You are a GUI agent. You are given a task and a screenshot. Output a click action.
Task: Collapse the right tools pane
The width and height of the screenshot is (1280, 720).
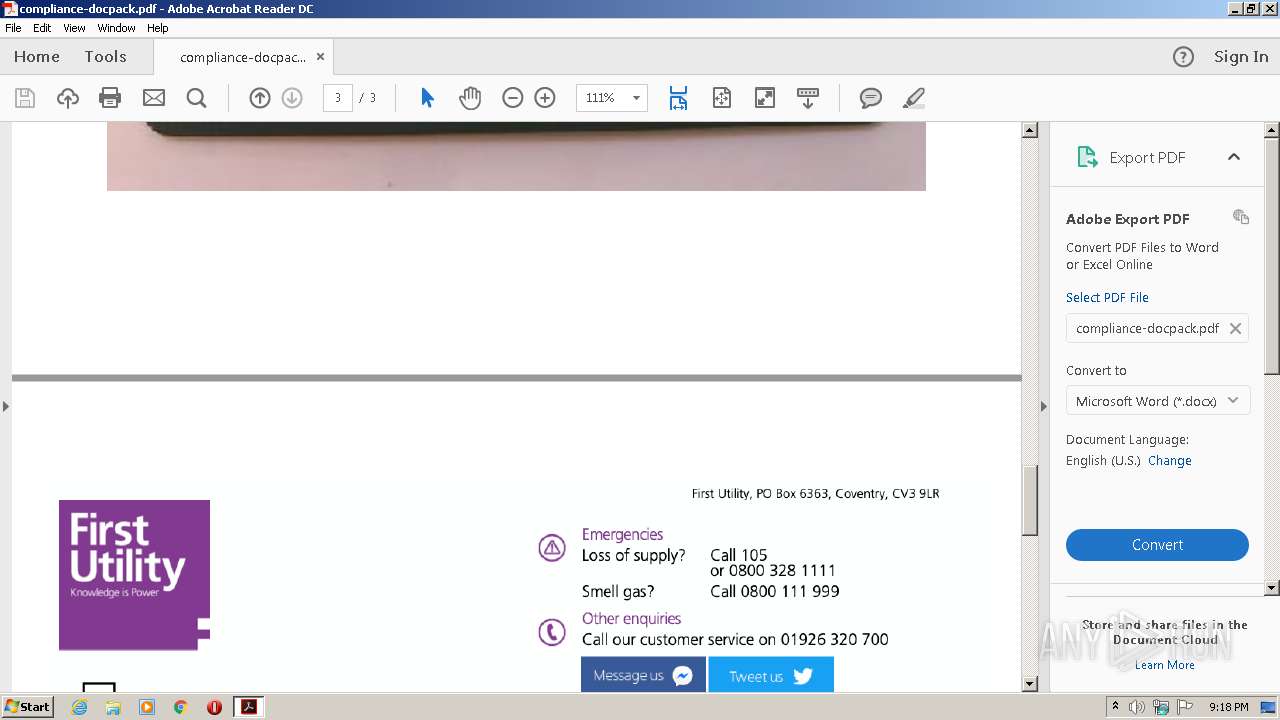tap(1044, 406)
